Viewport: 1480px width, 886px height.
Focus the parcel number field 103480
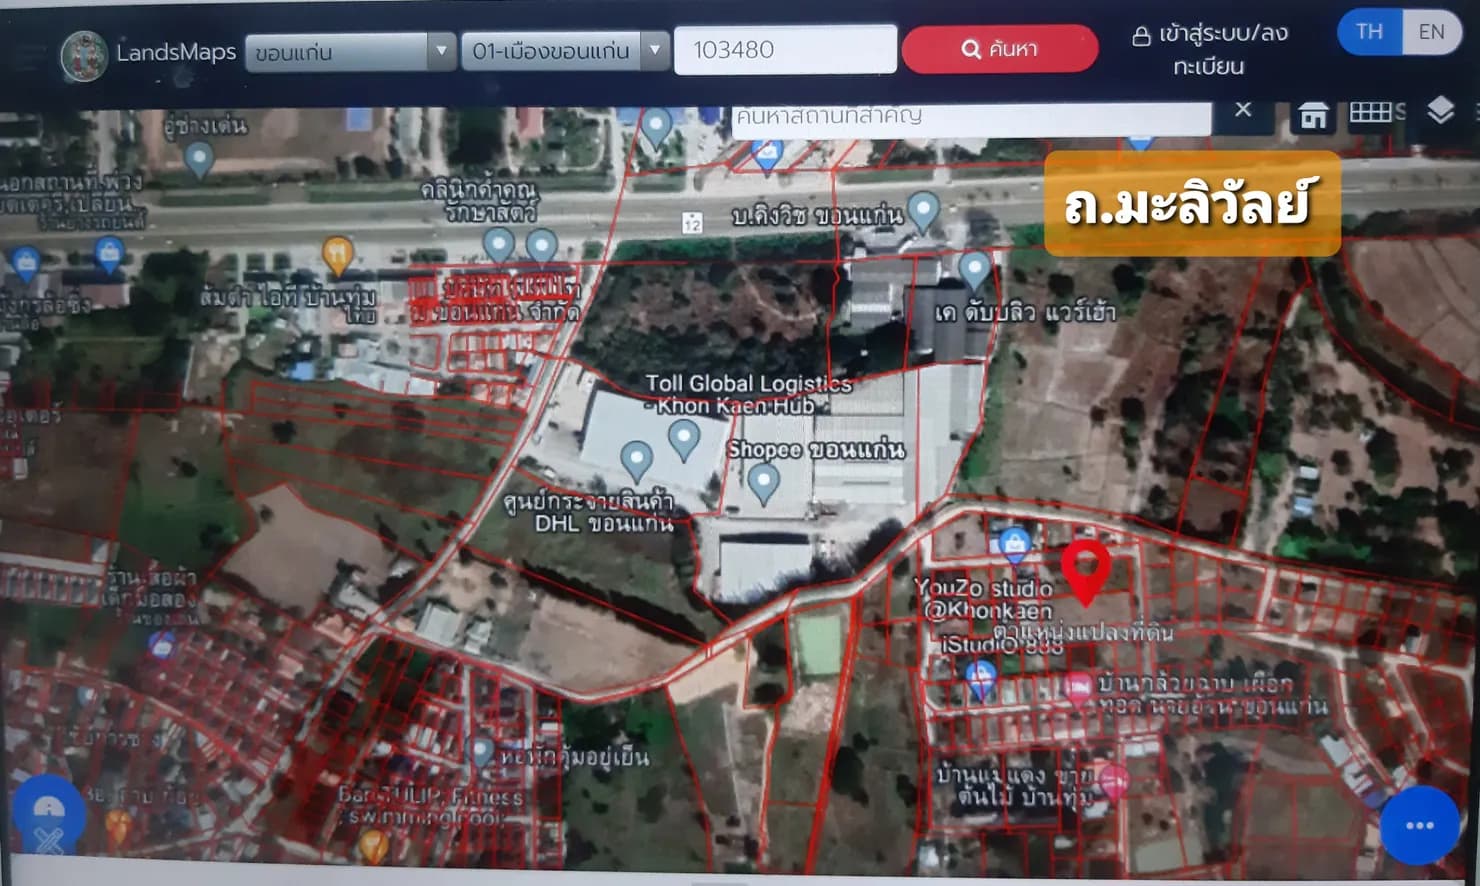point(785,49)
